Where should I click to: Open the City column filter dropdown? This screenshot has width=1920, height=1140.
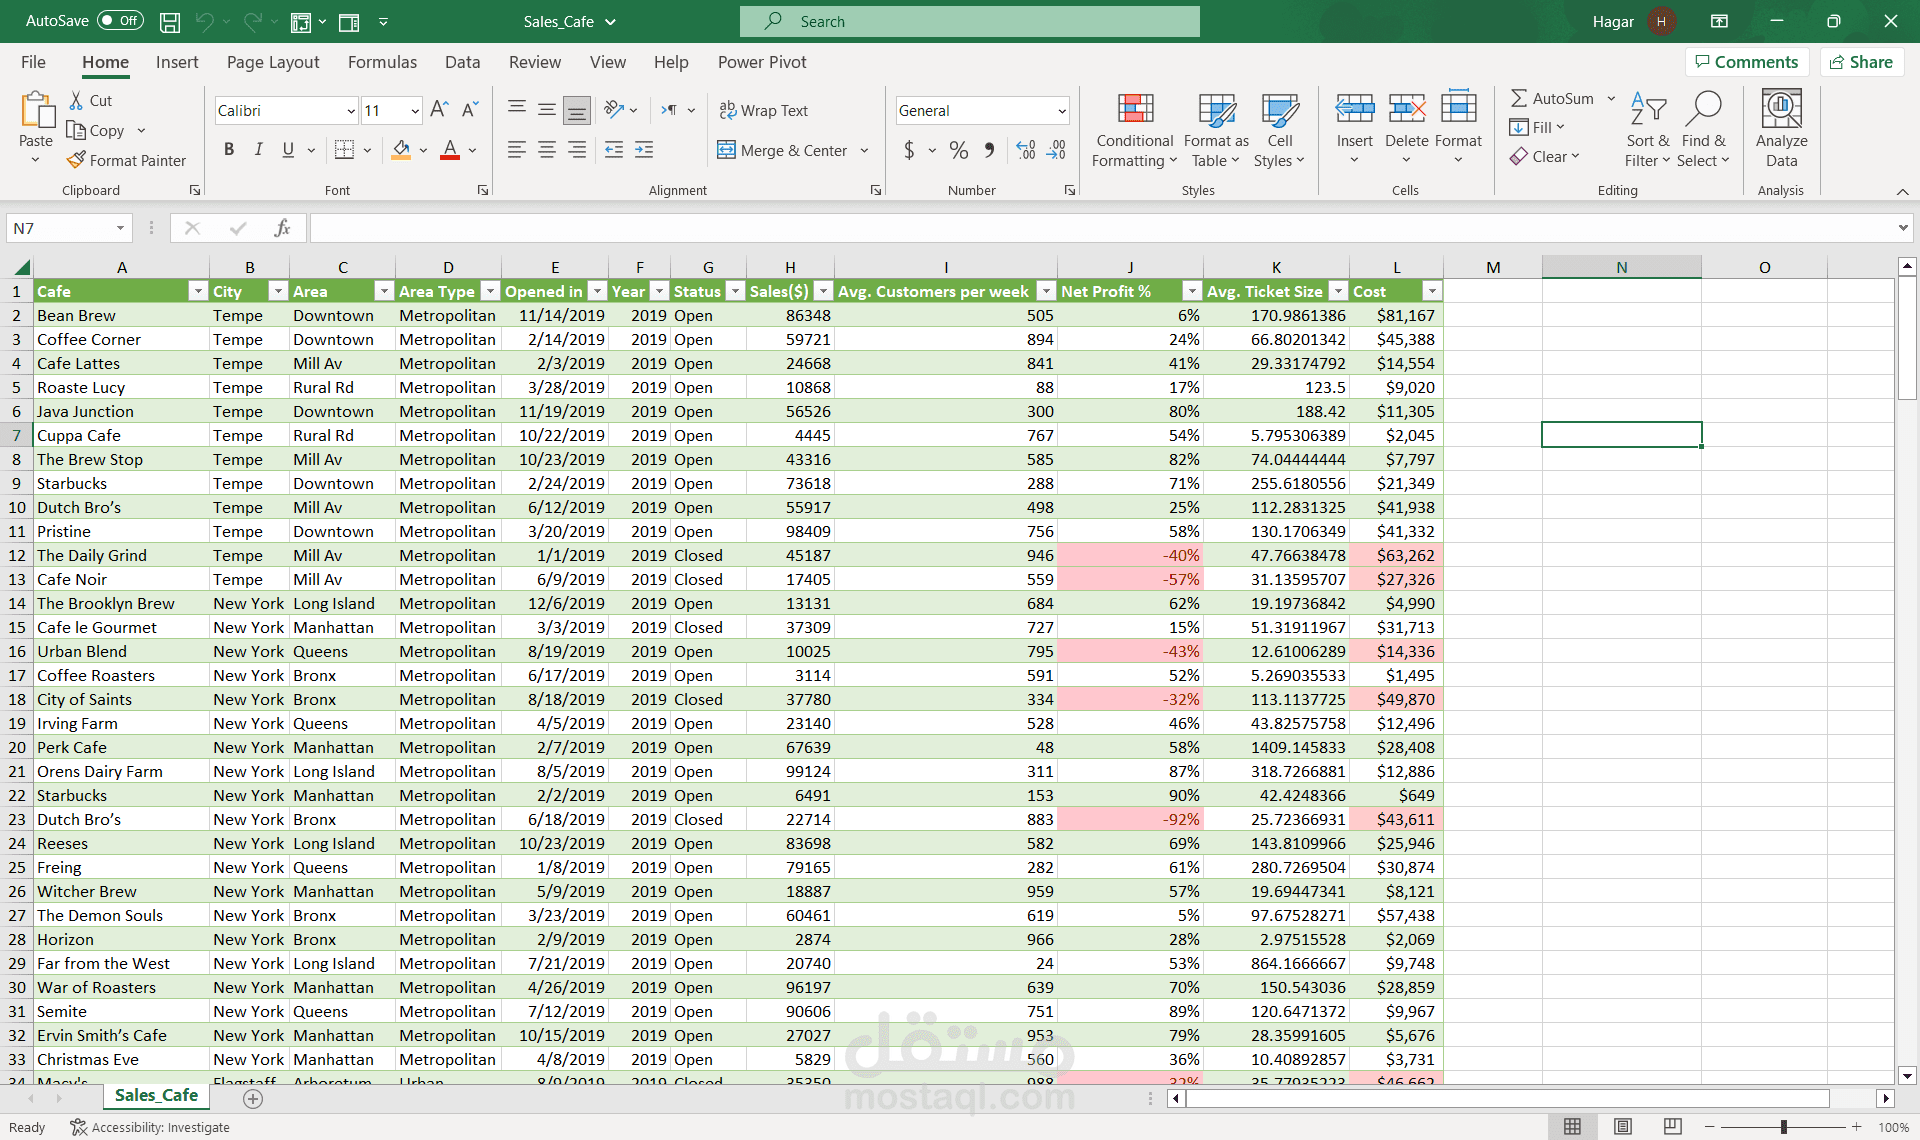(278, 291)
